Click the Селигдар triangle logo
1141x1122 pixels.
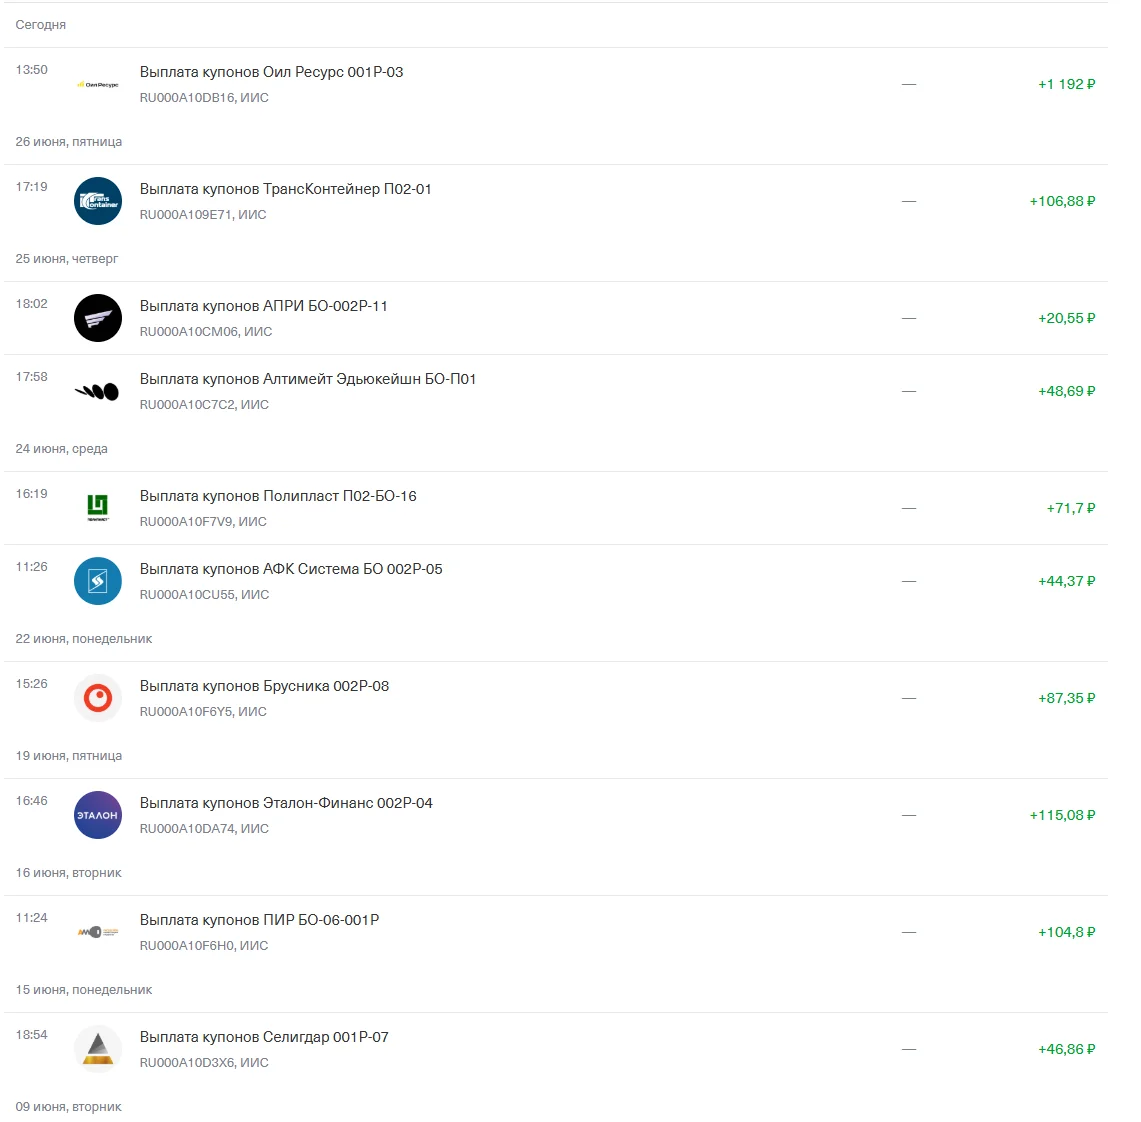(x=98, y=1049)
